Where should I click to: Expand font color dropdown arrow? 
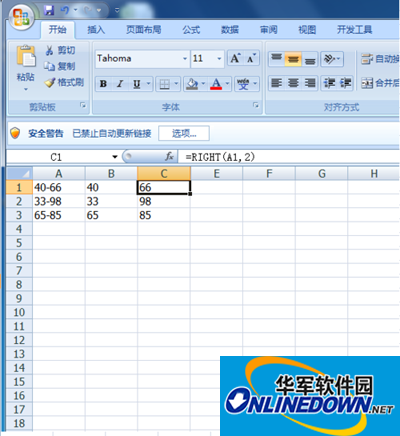click(227, 84)
